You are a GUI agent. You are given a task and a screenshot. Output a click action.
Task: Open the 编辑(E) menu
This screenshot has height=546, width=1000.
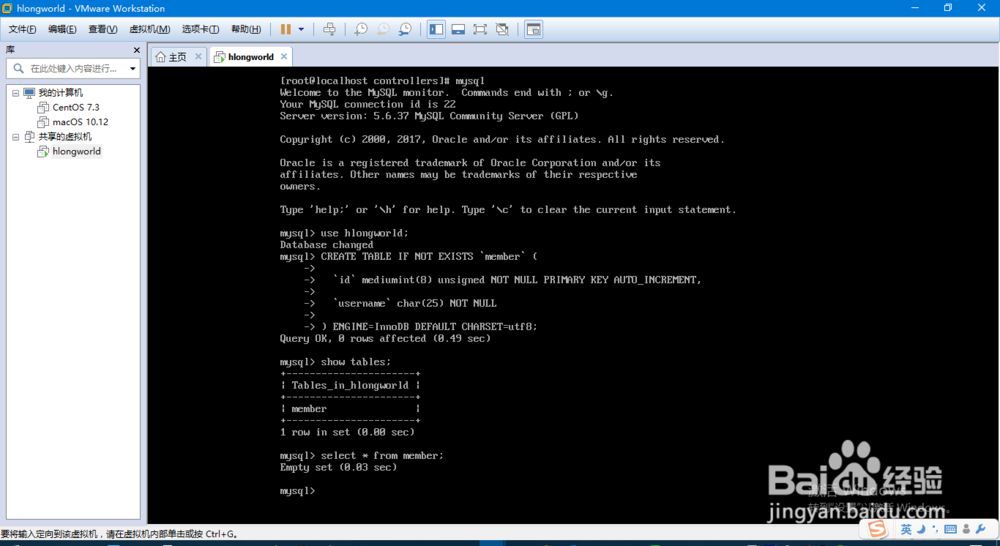[62, 29]
